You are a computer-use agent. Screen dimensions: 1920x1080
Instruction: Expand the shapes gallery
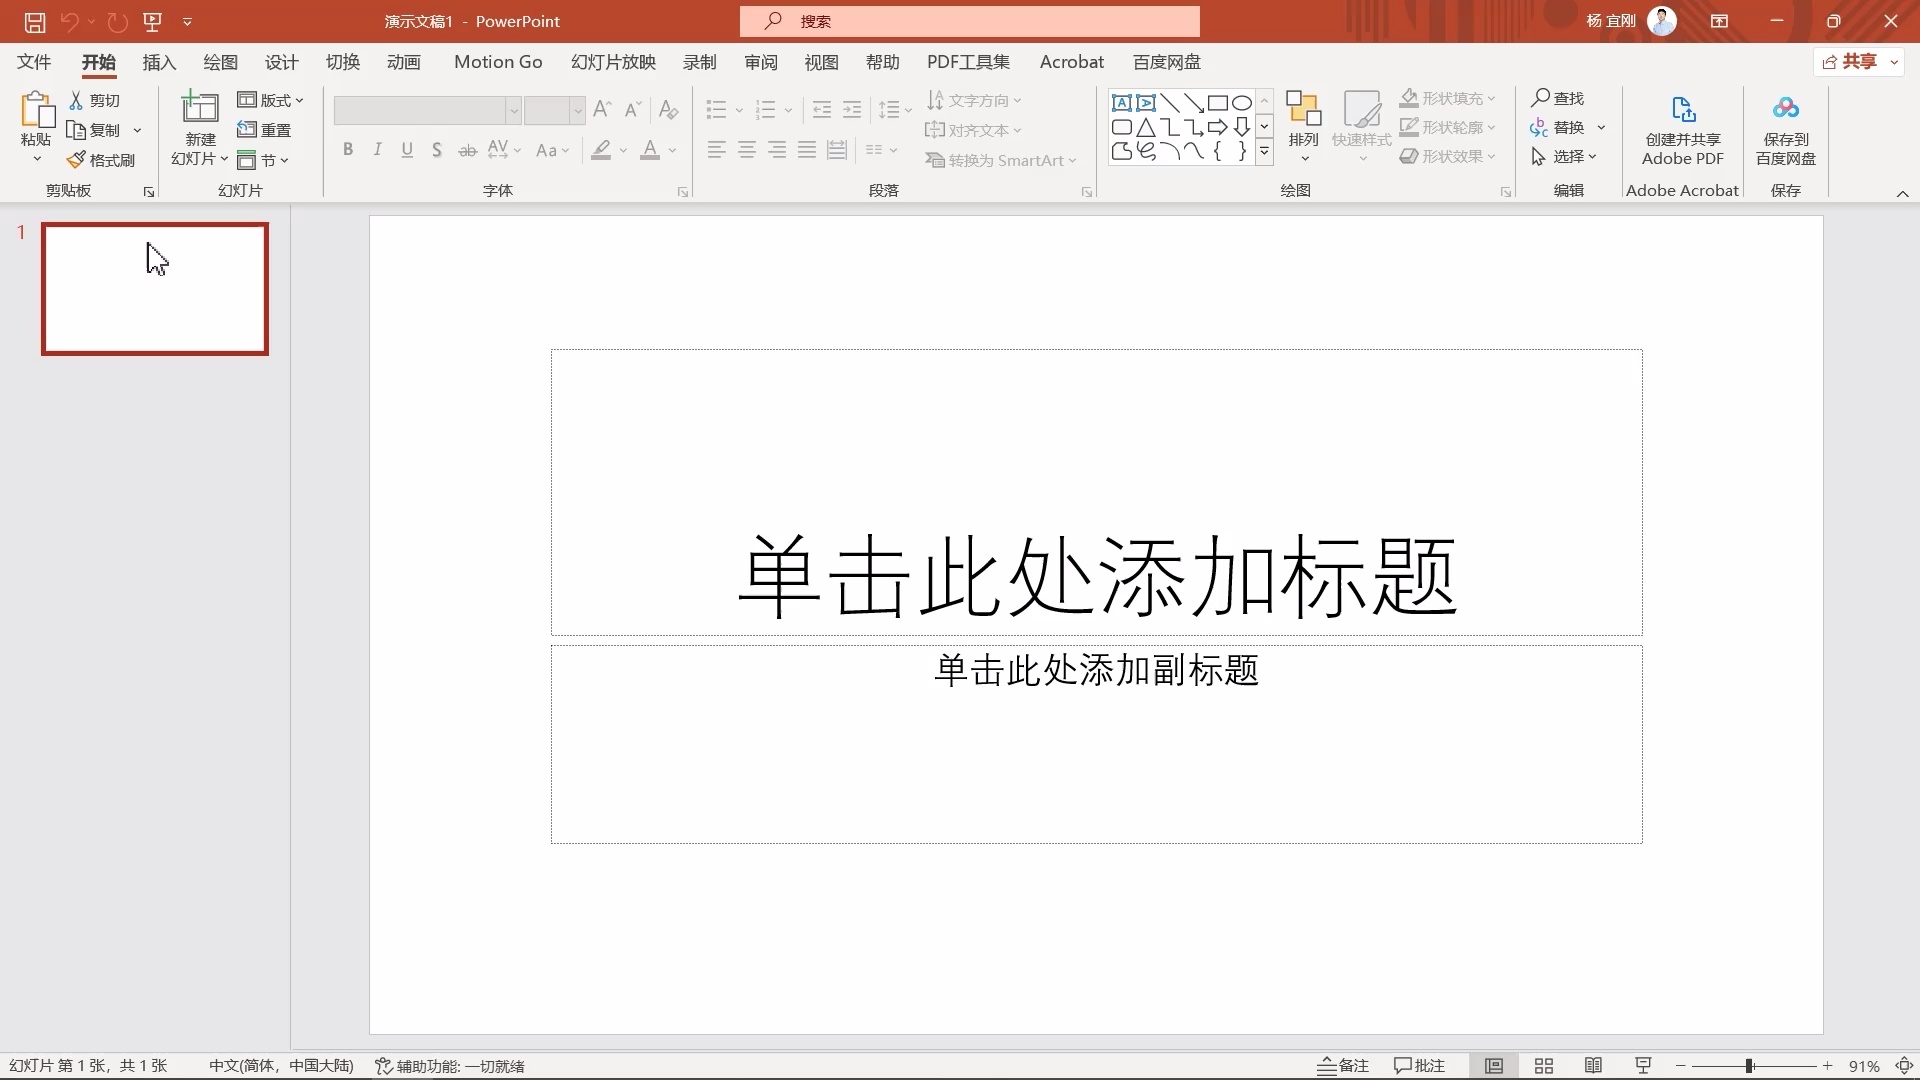[x=1264, y=152]
